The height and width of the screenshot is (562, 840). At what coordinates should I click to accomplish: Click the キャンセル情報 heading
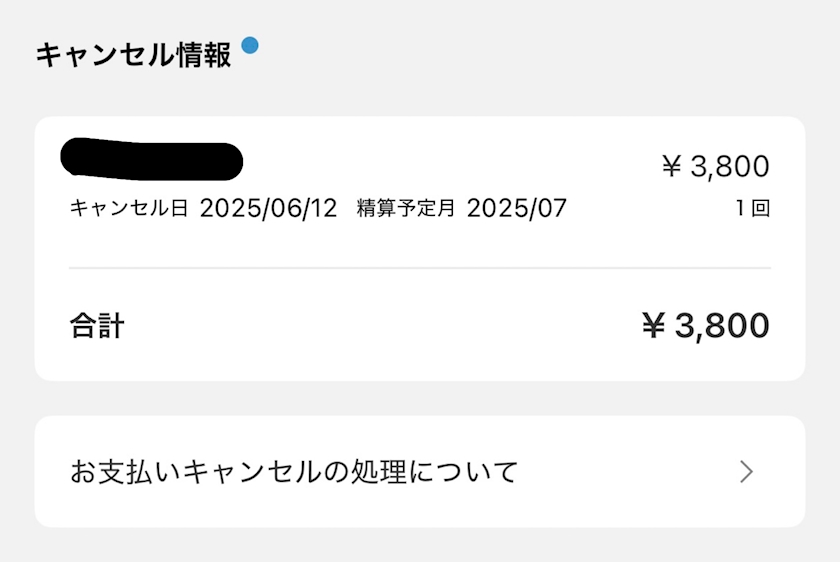(133, 55)
